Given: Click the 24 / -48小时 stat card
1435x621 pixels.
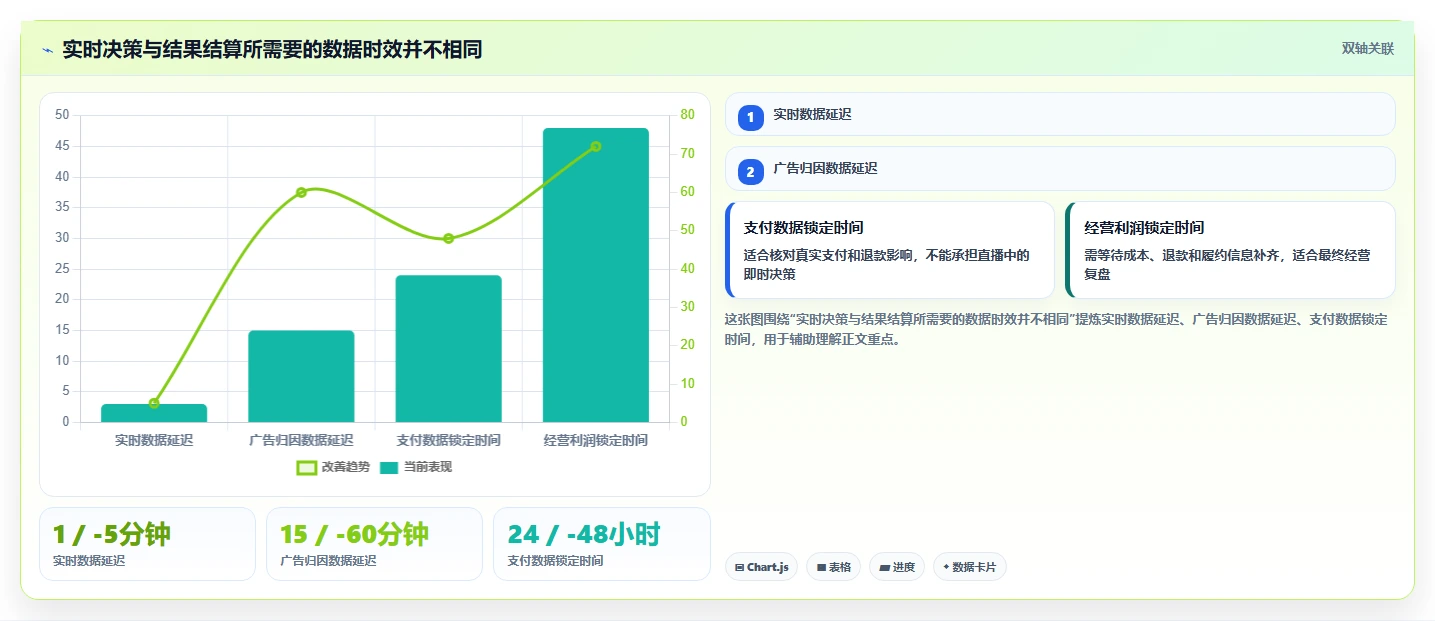Looking at the screenshot, I should coord(602,544).
